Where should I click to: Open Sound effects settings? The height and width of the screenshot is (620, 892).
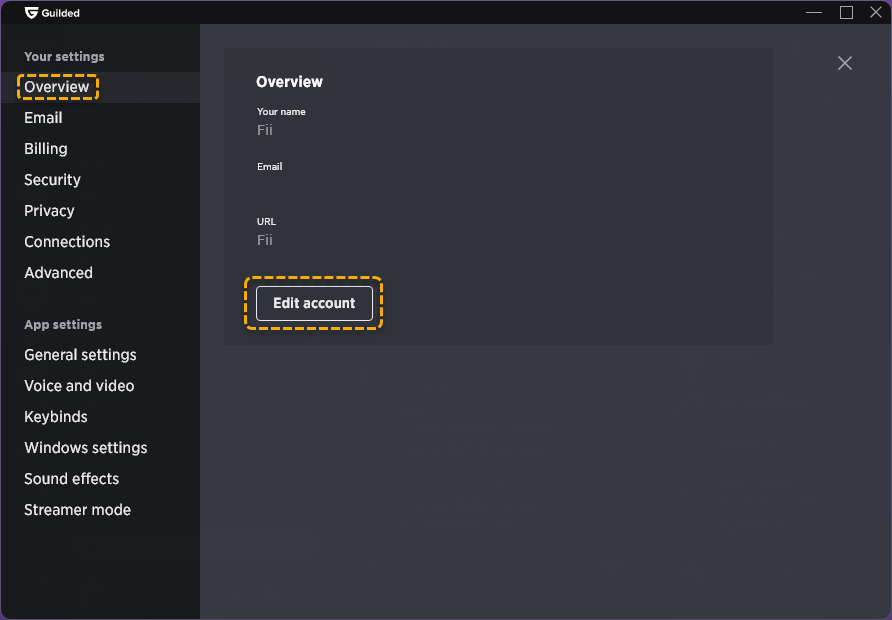pyautogui.click(x=72, y=479)
